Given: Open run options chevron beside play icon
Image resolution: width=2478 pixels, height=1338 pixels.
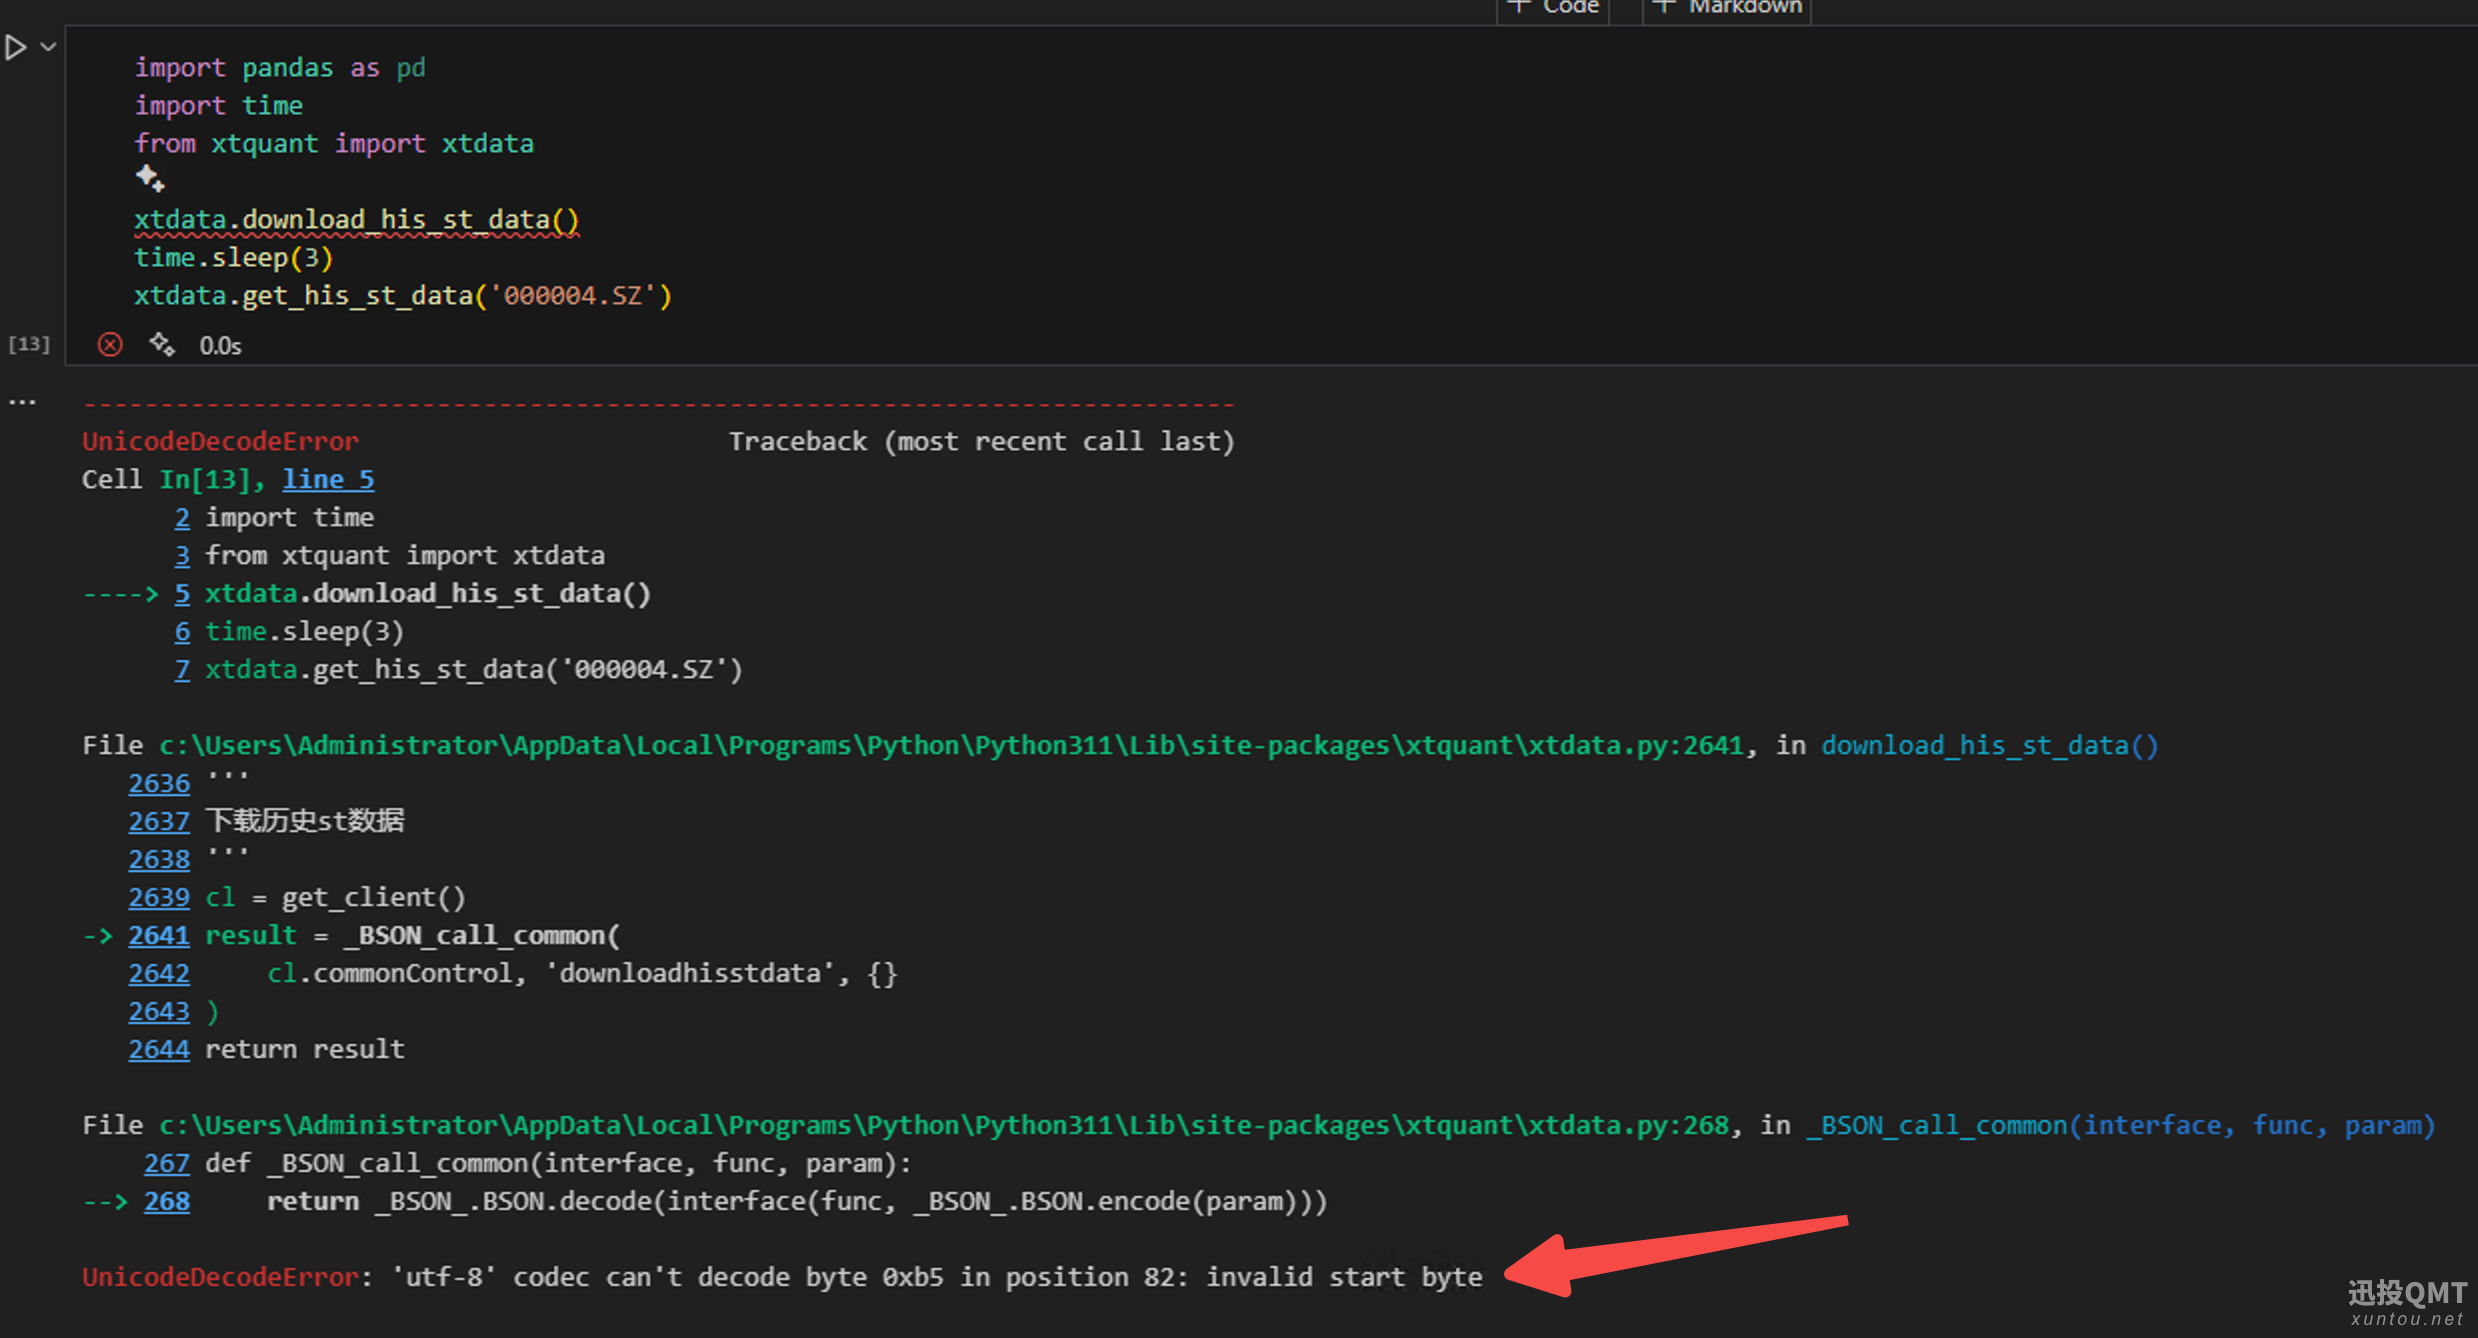Looking at the screenshot, I should pyautogui.click(x=48, y=47).
